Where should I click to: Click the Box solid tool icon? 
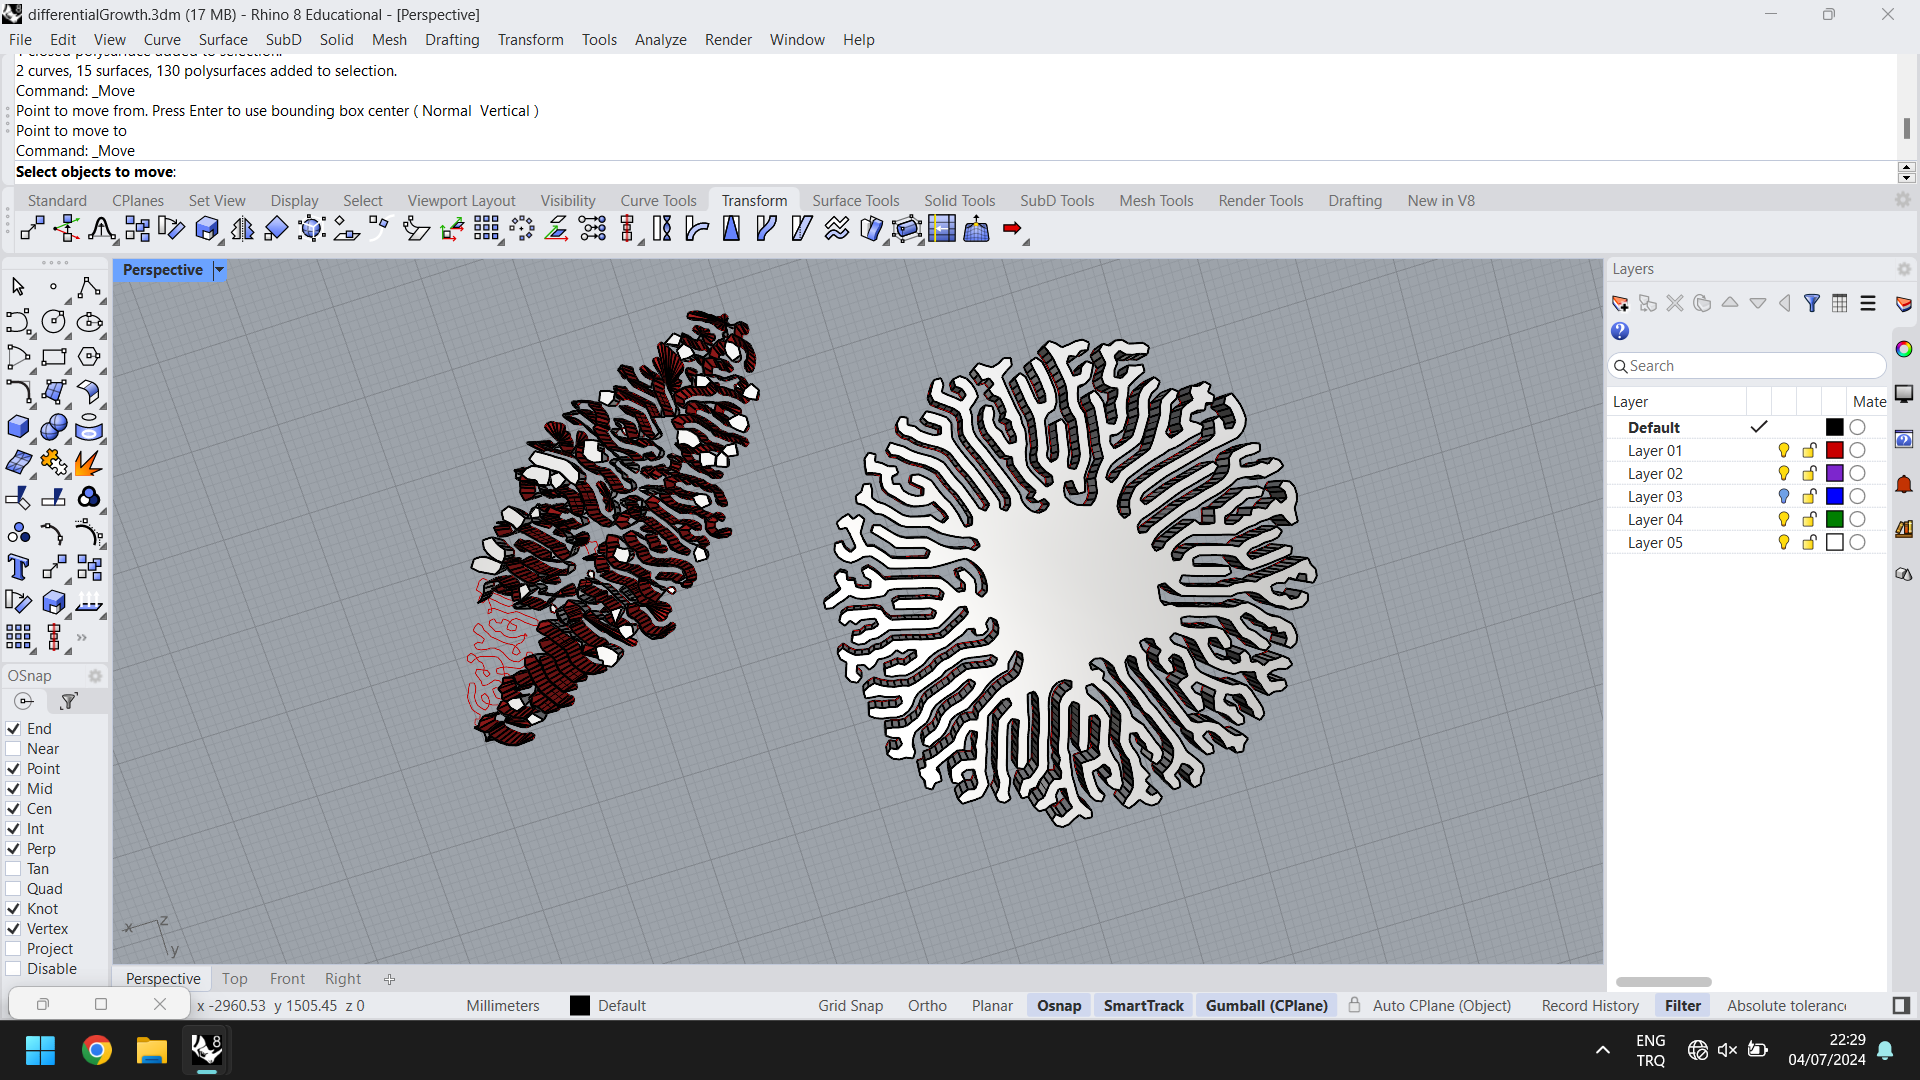[18, 427]
